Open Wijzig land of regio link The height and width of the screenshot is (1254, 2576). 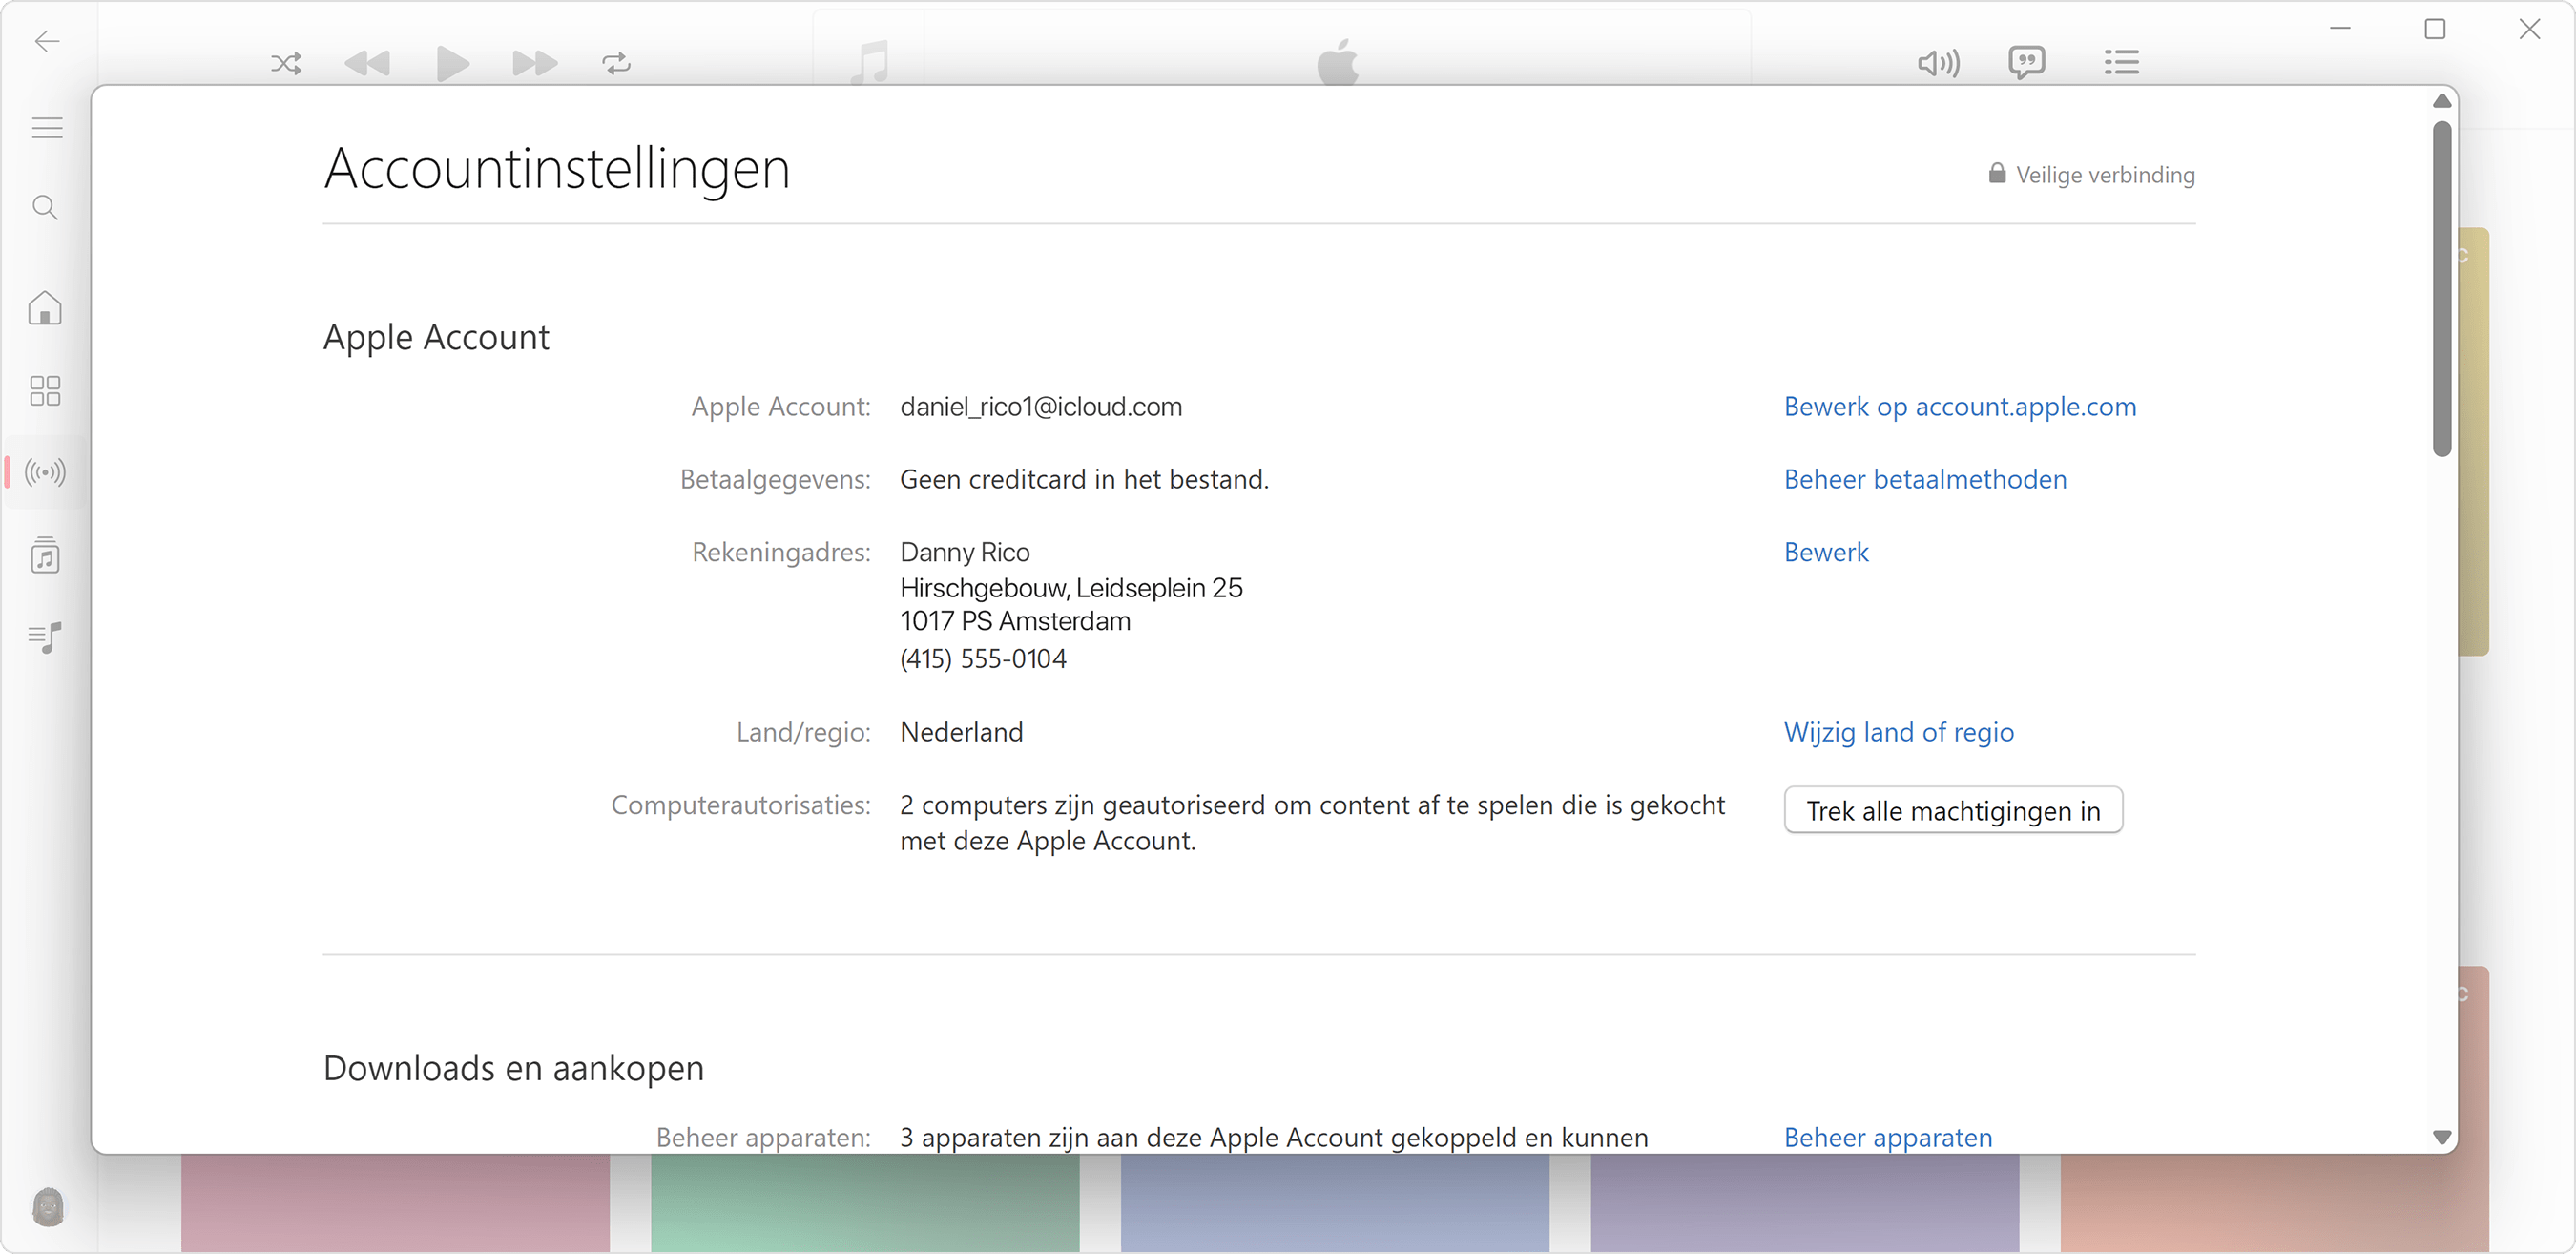point(1899,733)
